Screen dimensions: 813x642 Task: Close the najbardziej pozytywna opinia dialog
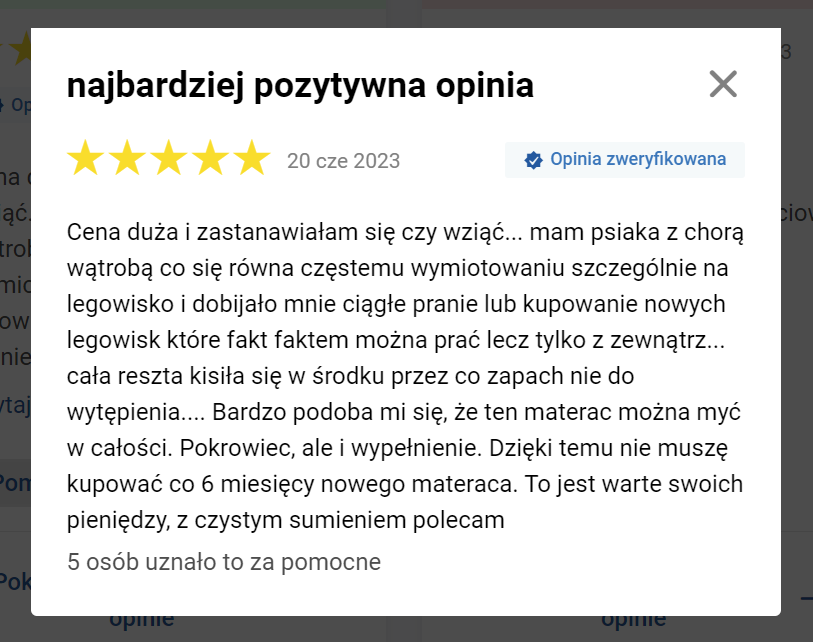tap(723, 84)
